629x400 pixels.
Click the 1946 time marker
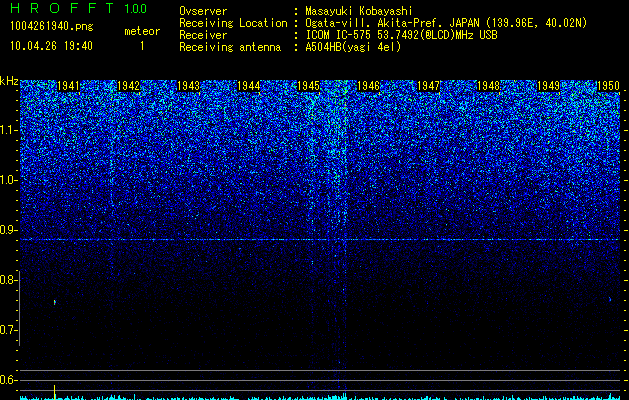coord(368,86)
